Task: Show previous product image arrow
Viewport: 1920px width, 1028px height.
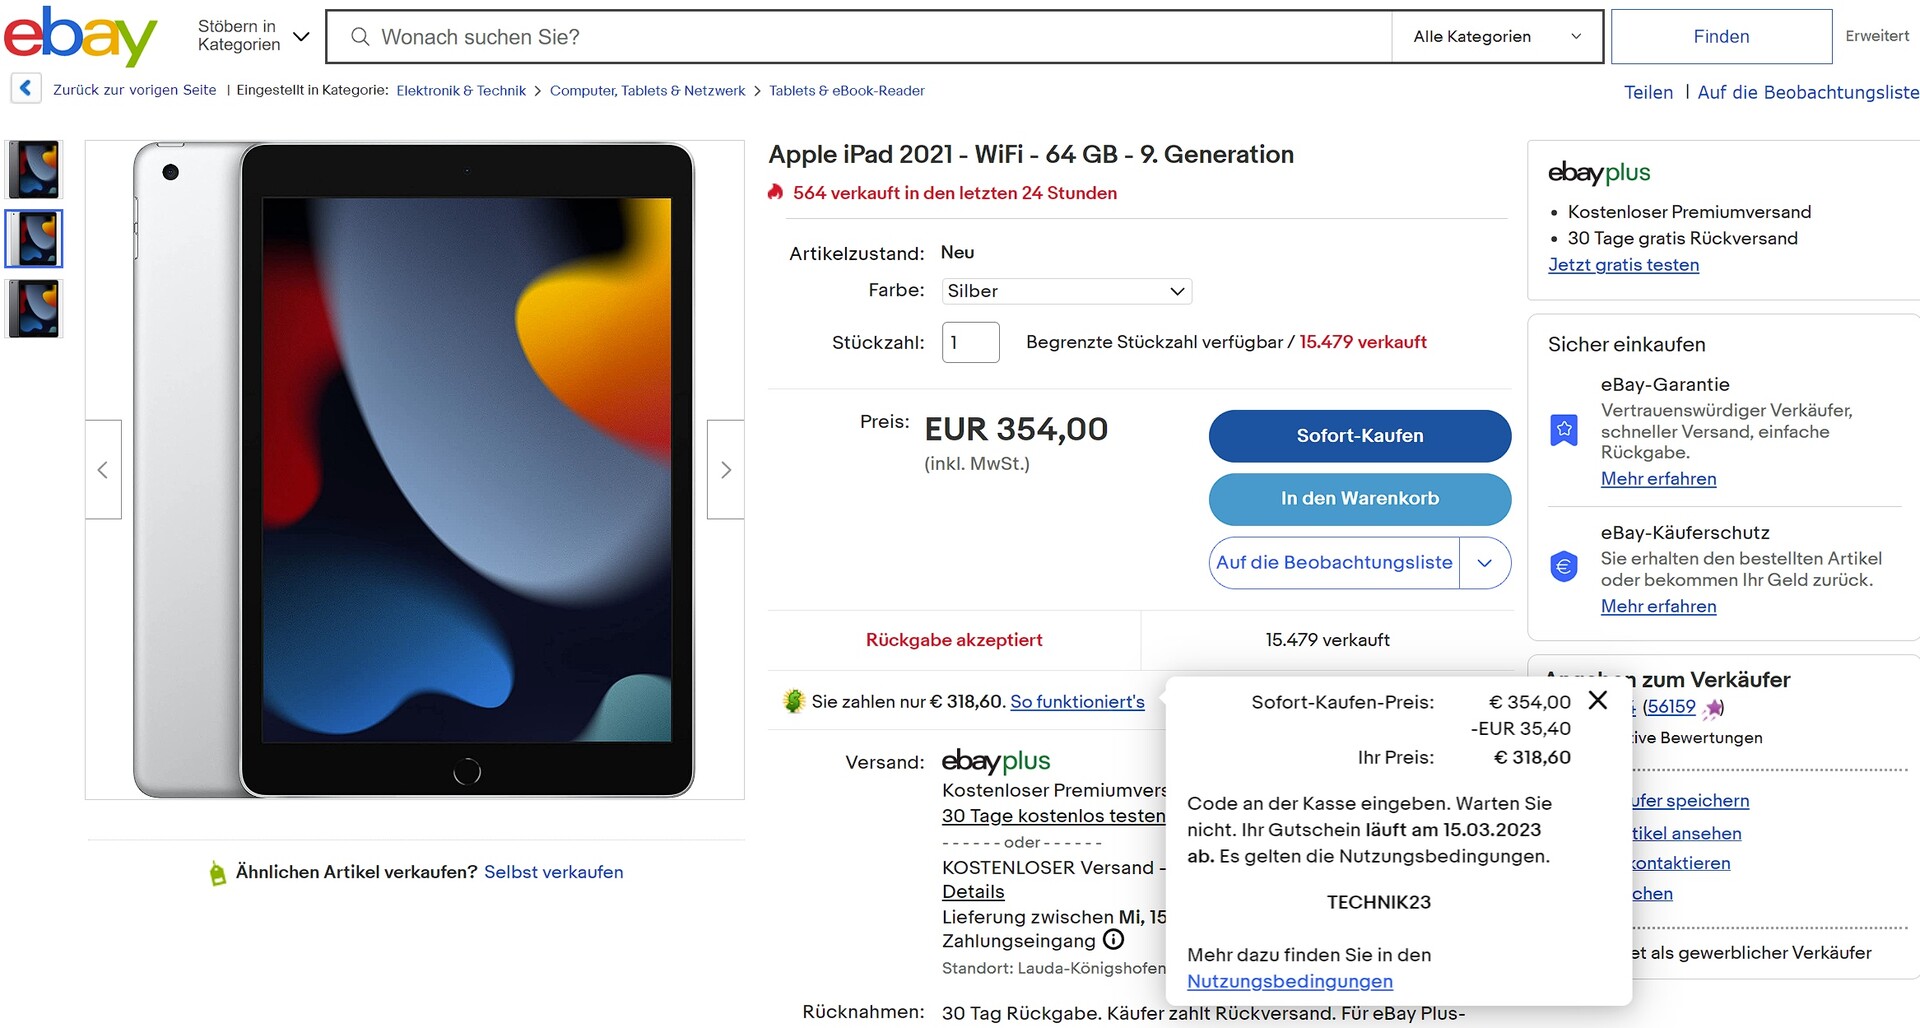Action: coord(103,470)
